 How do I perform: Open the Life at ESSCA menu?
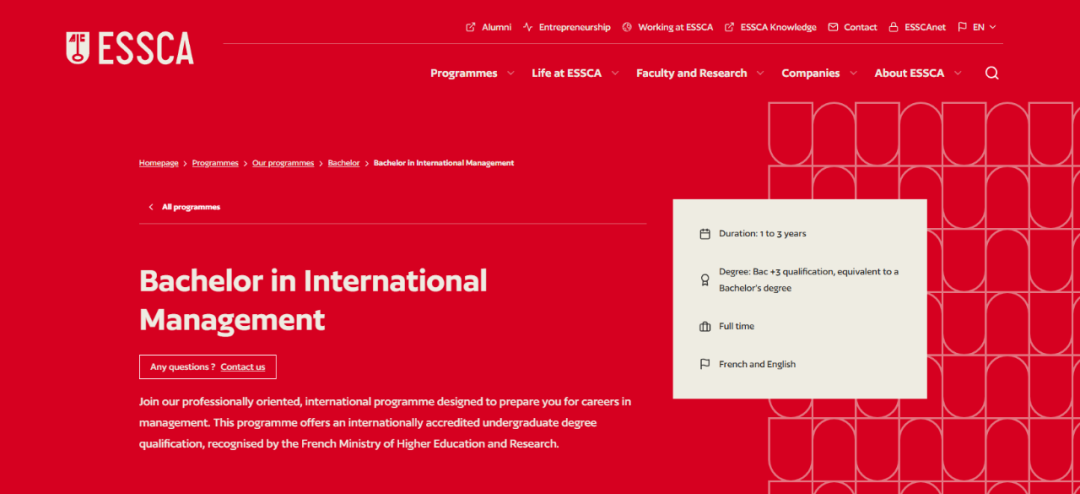pyautogui.click(x=566, y=73)
